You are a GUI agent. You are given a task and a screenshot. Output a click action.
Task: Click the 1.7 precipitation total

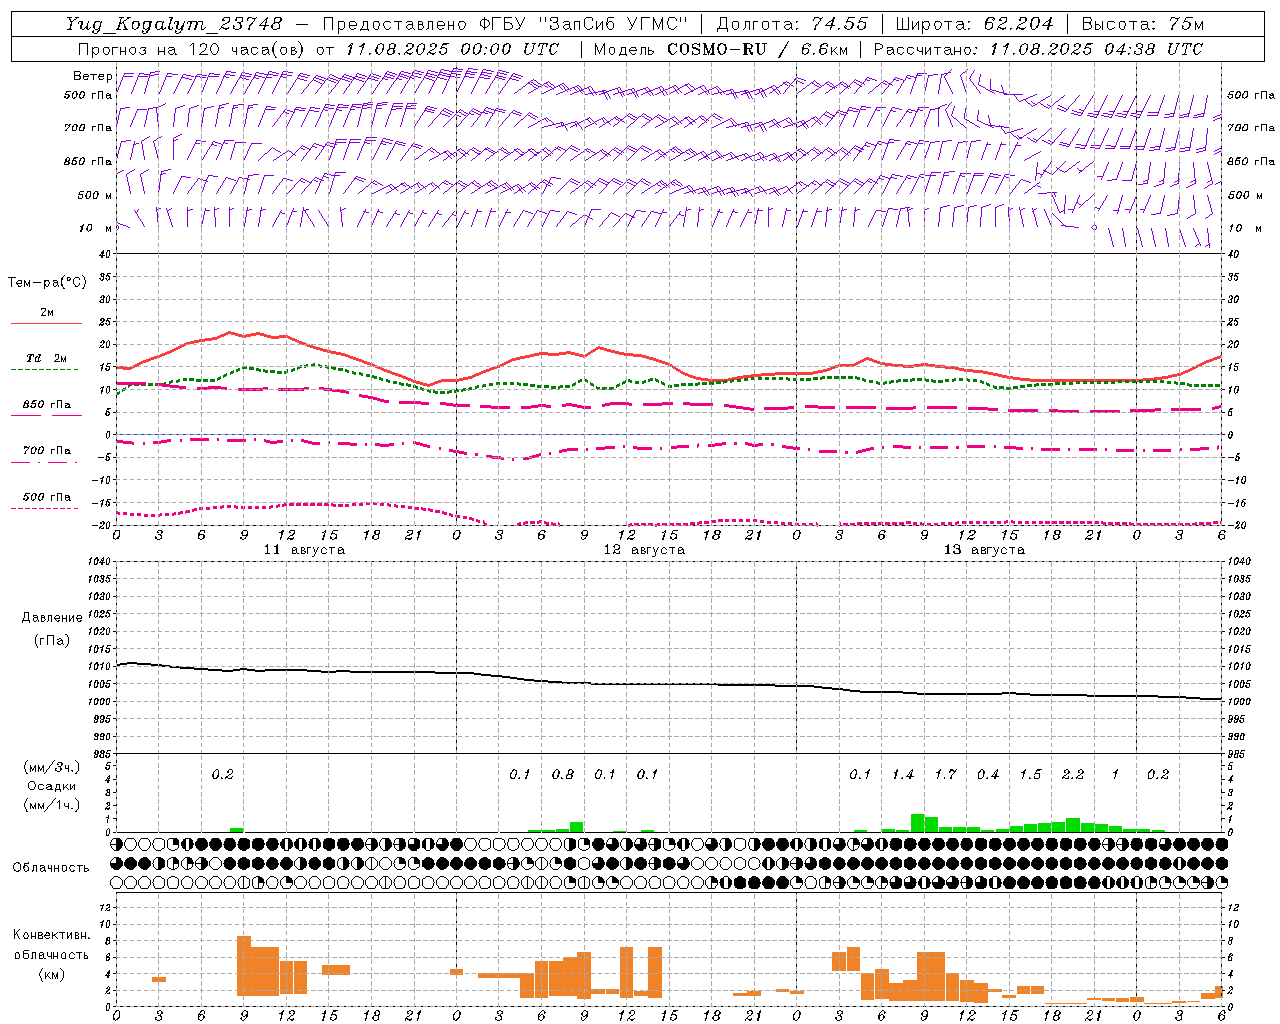click(x=945, y=774)
